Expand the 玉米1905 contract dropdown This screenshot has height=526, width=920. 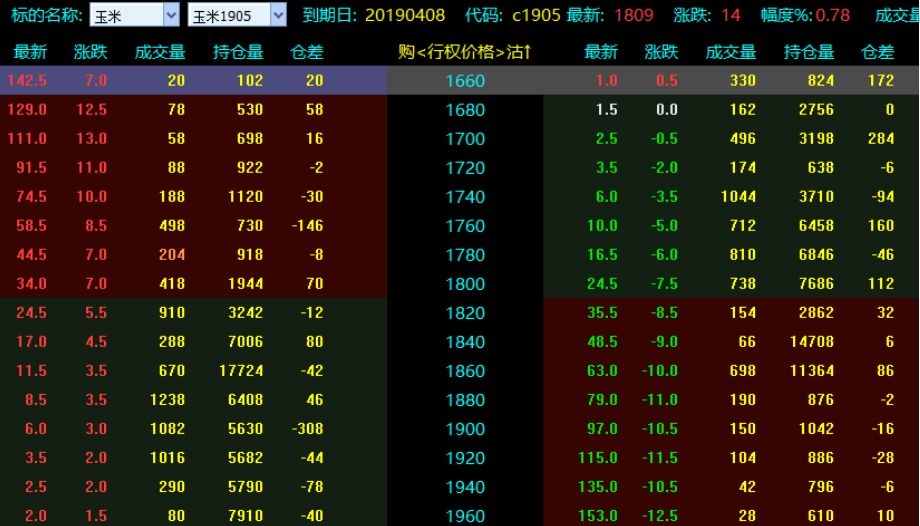(x=277, y=15)
